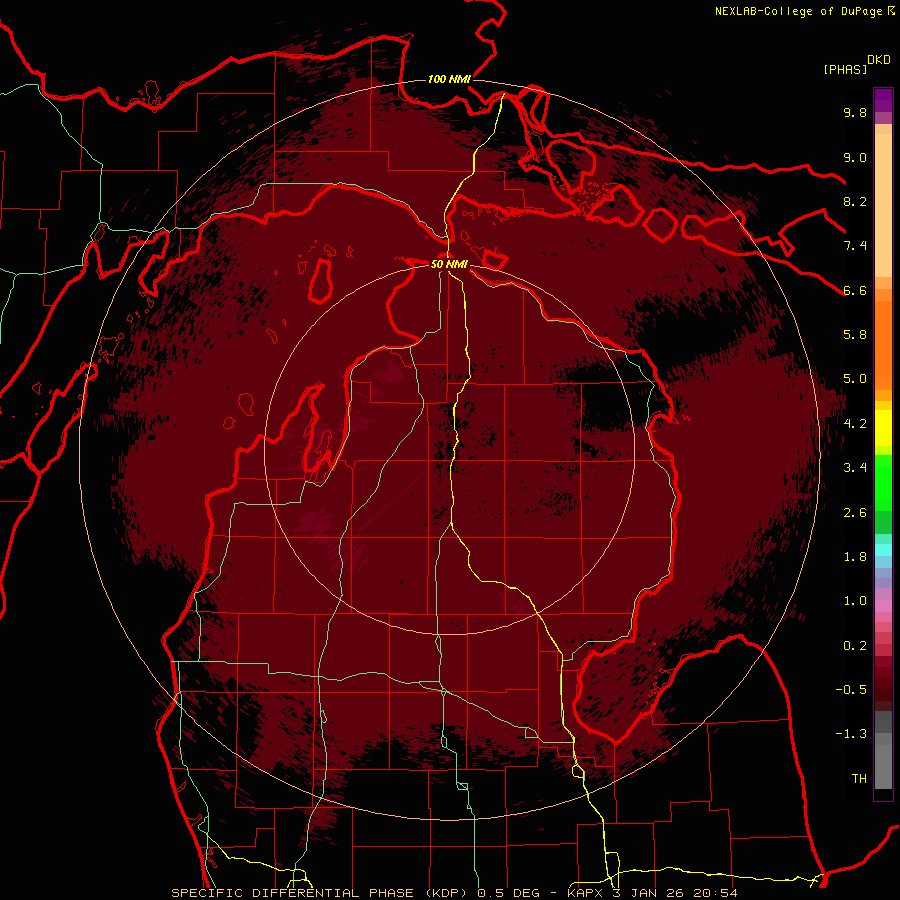This screenshot has width=900, height=900.
Task: Pick the green segment of the color bar
Action: point(883,483)
